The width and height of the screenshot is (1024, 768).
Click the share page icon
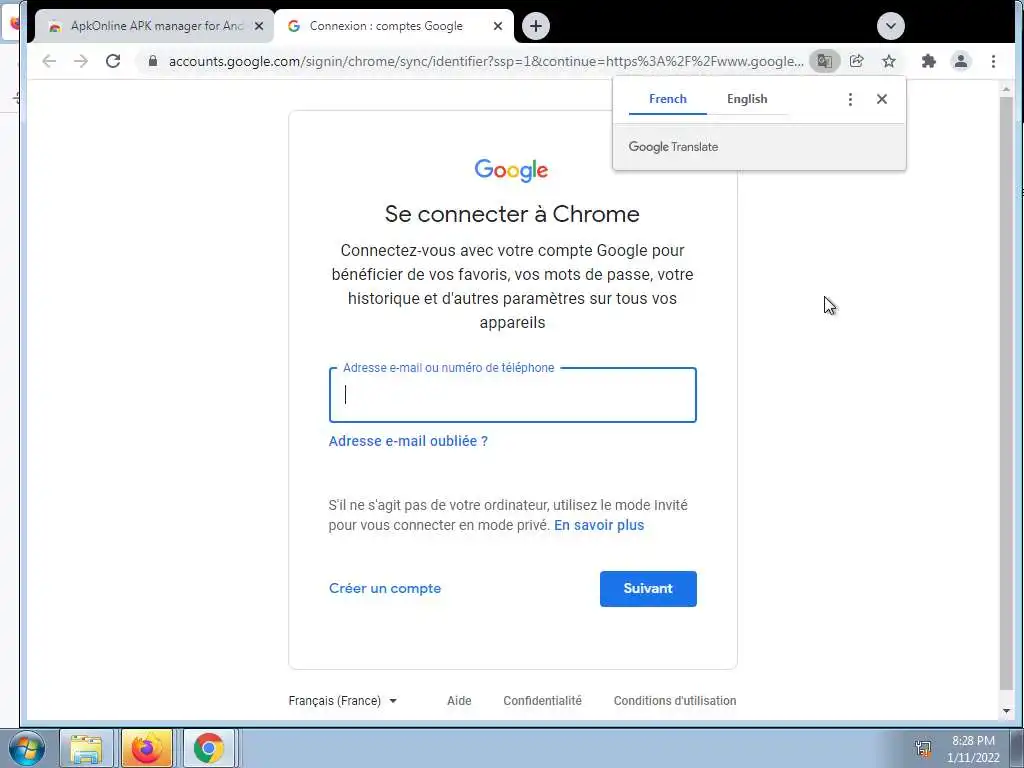click(x=857, y=61)
